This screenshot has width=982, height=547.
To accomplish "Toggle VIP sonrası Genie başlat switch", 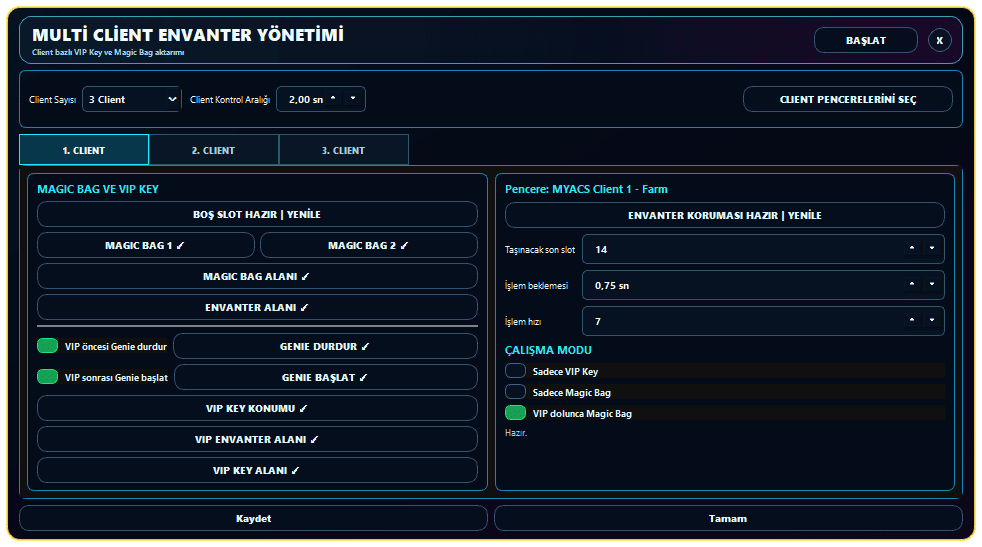I will click(x=48, y=377).
